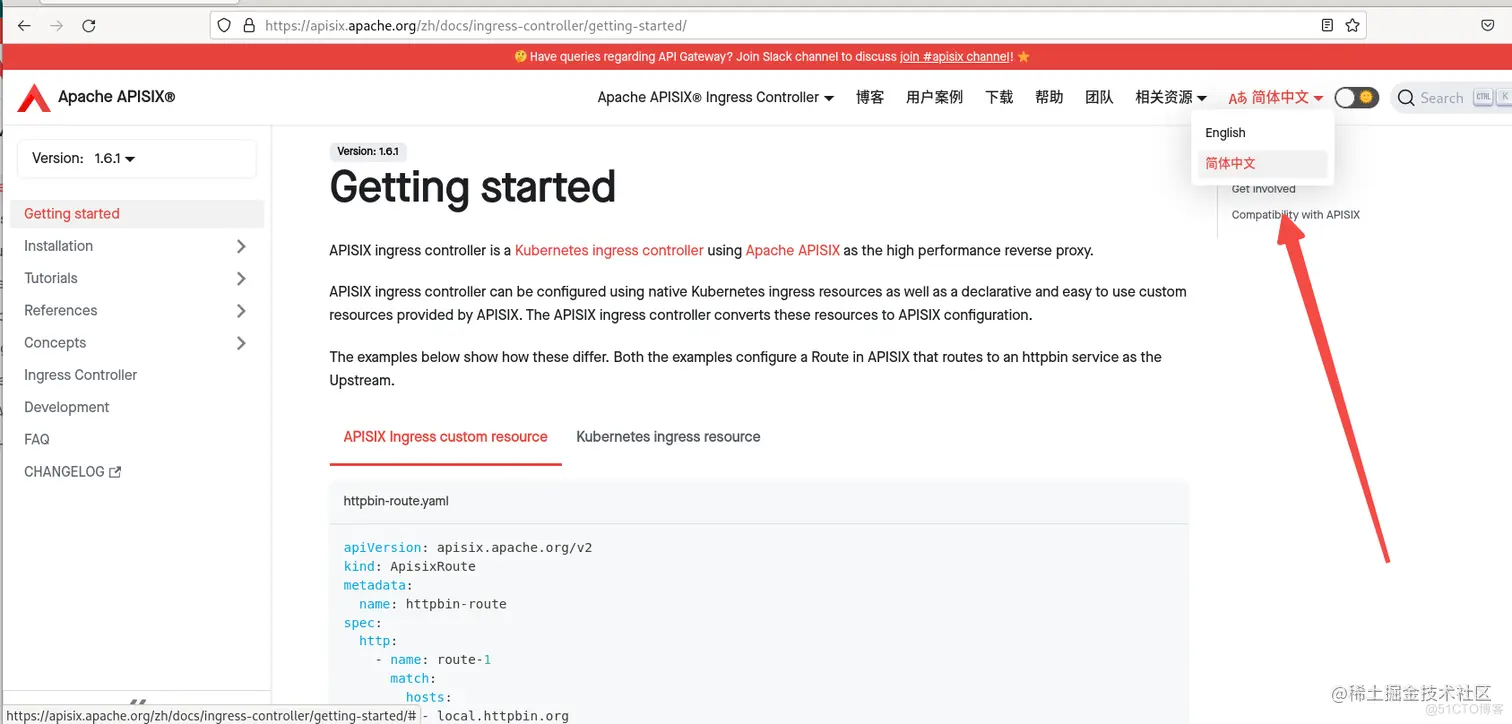Go back with the browser back arrow
The width and height of the screenshot is (1512, 724).
[25, 26]
